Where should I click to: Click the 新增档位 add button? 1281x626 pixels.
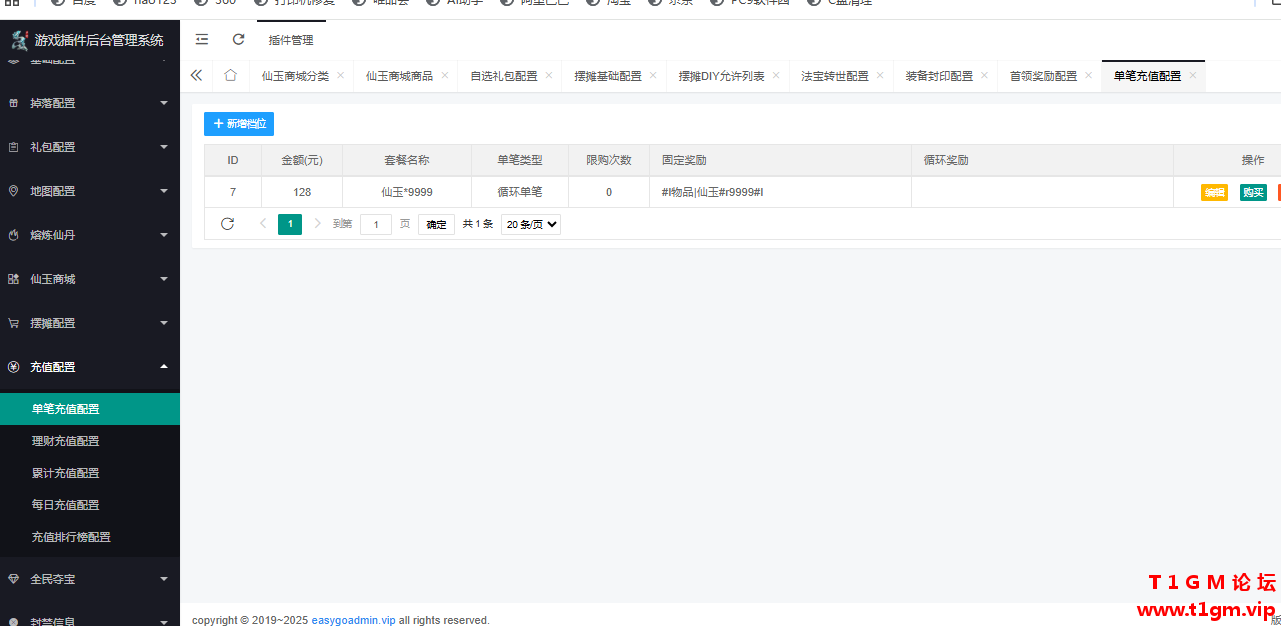tap(239, 124)
